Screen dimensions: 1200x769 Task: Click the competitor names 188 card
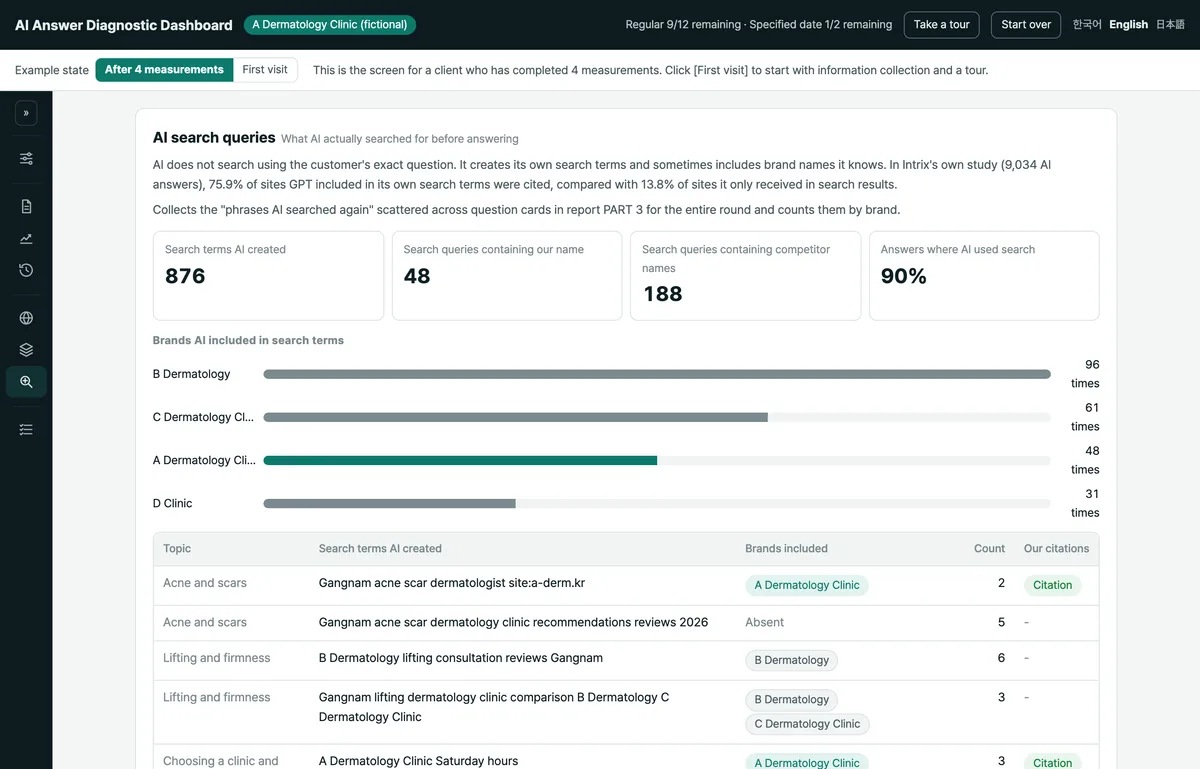(745, 276)
